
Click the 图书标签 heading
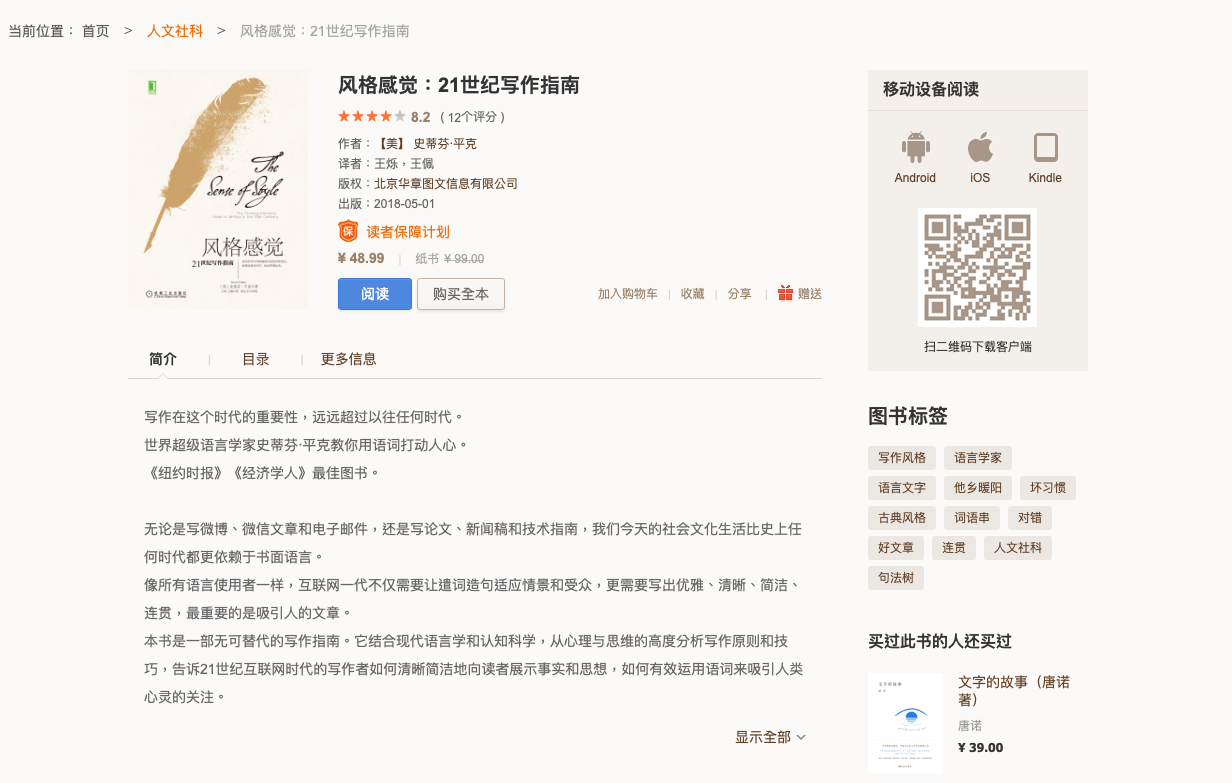pos(908,416)
